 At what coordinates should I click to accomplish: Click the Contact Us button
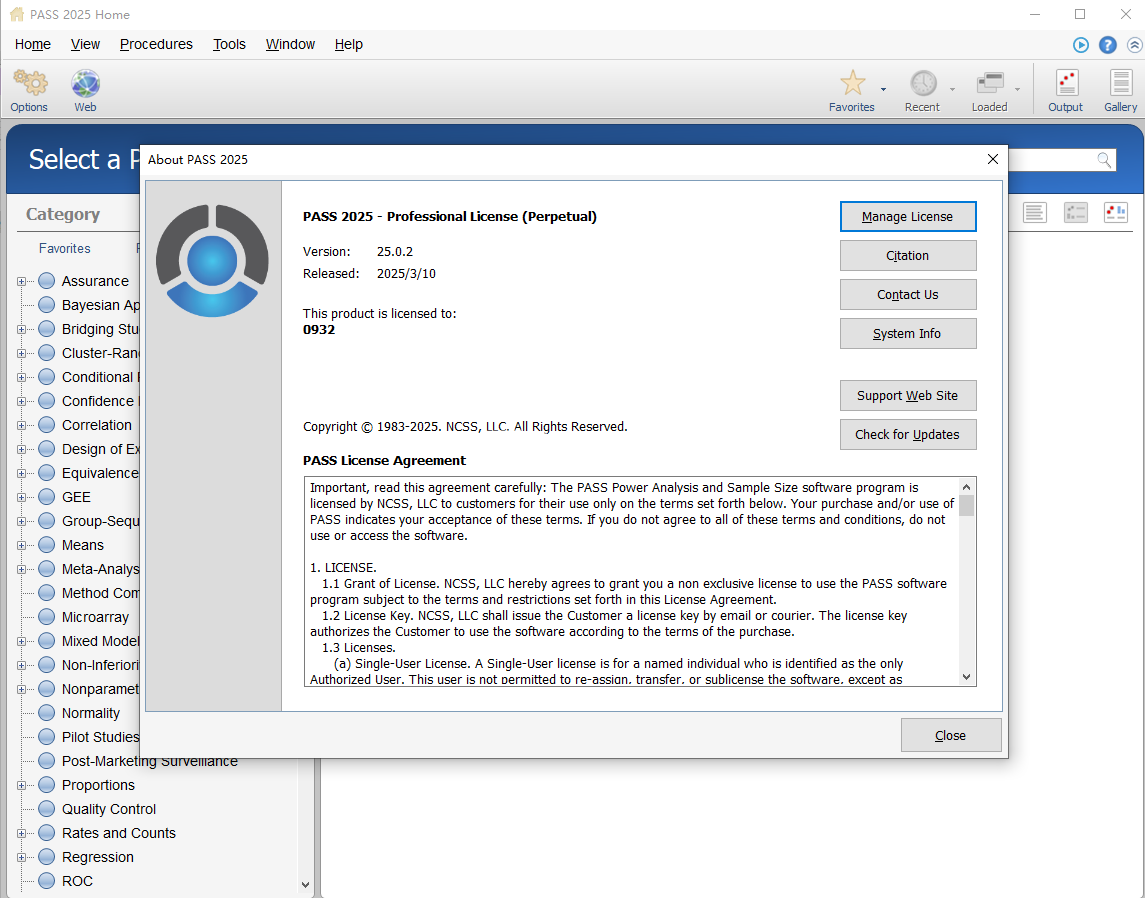908,294
